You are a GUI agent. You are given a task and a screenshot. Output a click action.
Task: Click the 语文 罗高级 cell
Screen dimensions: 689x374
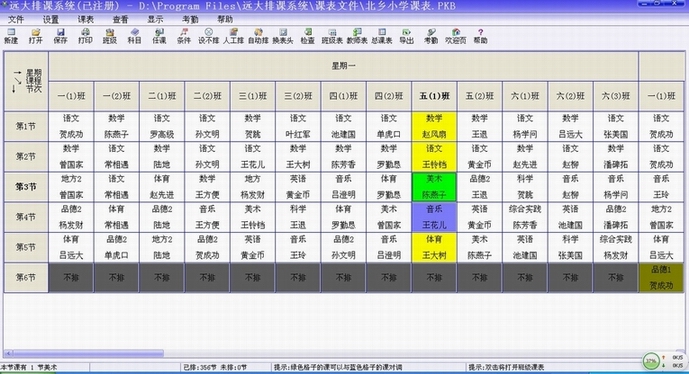click(162, 126)
